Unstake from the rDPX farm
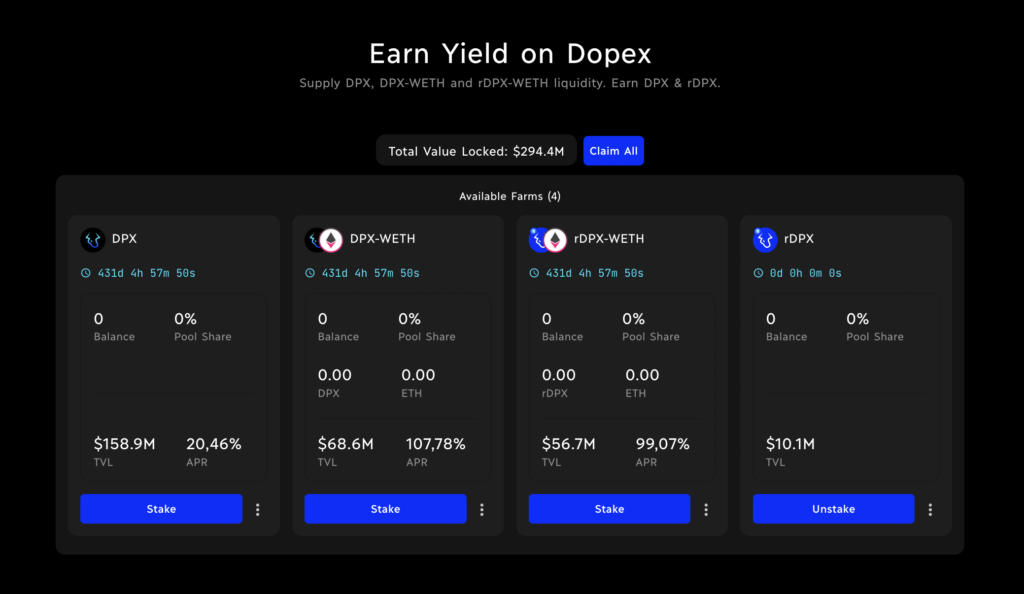1024x594 pixels. (x=833, y=509)
